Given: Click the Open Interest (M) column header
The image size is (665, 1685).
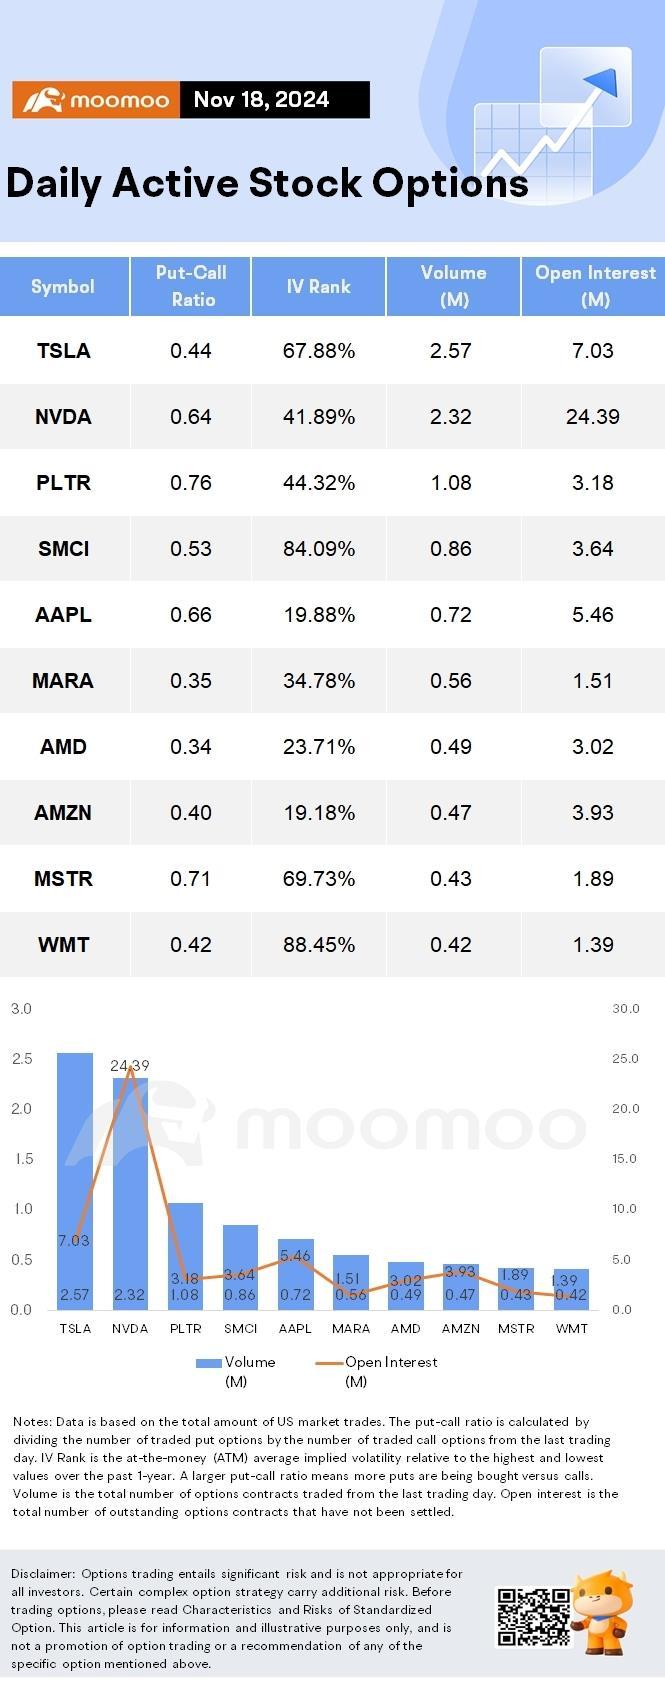Looking at the screenshot, I should coord(594,286).
